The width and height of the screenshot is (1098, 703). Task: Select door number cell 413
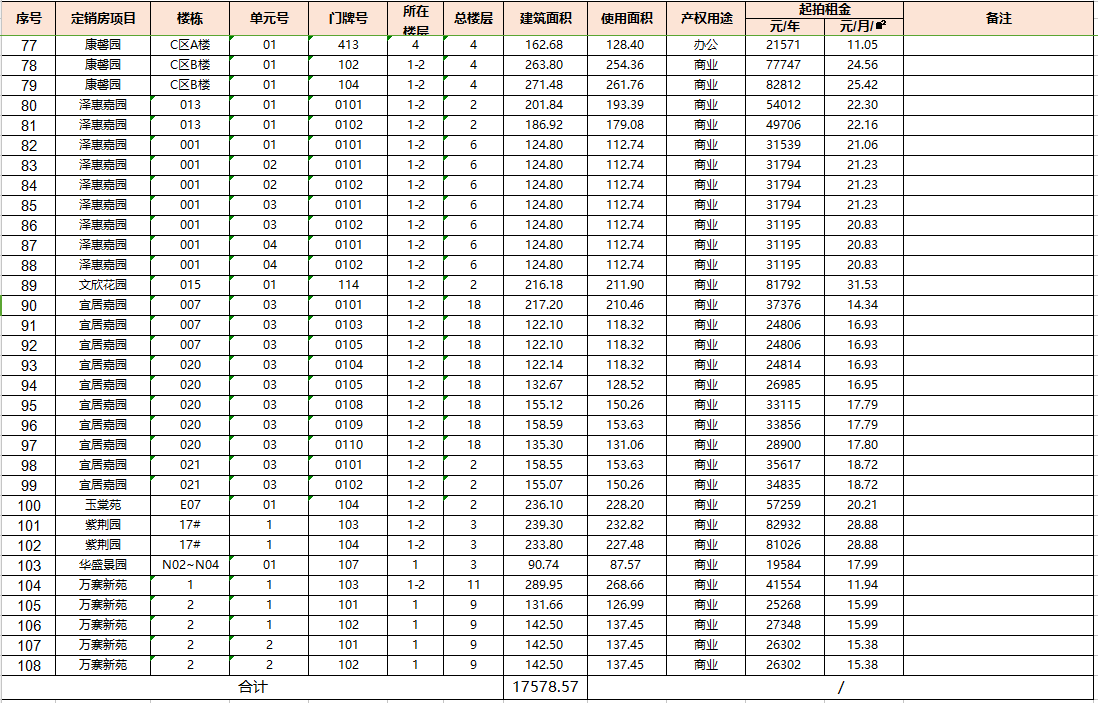pos(348,45)
